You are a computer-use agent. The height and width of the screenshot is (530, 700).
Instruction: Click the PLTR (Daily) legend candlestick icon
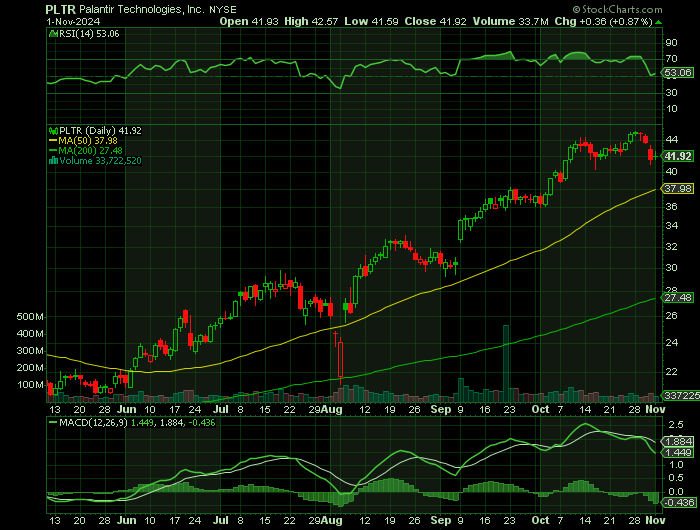[x=52, y=130]
